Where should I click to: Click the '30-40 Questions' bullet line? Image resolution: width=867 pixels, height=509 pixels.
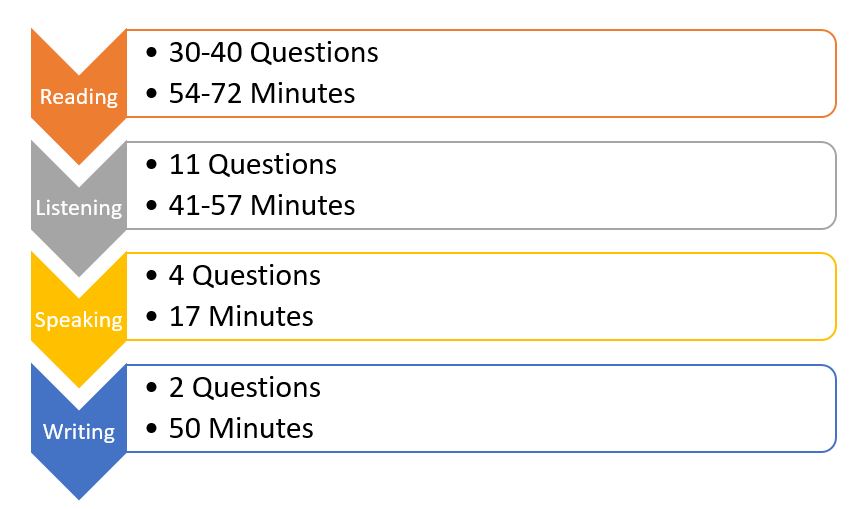click(x=263, y=53)
